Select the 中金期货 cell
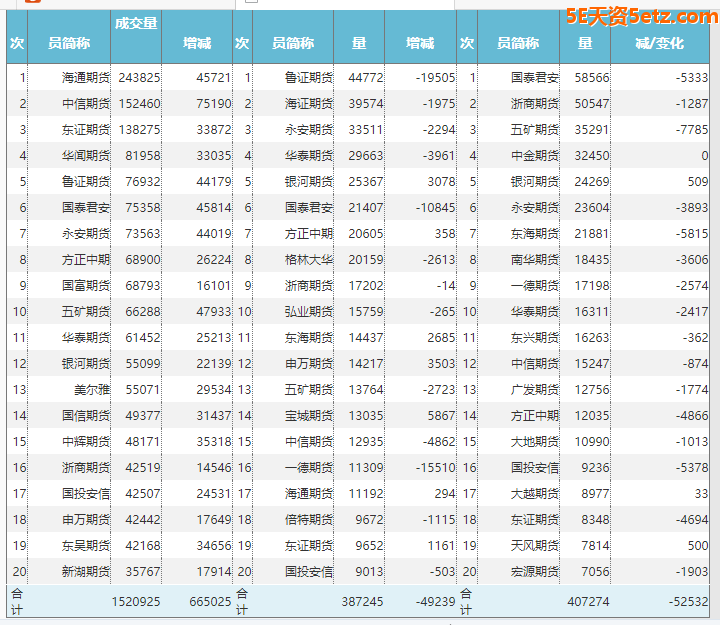Image resolution: width=720 pixels, height=625 pixels. tap(534, 155)
